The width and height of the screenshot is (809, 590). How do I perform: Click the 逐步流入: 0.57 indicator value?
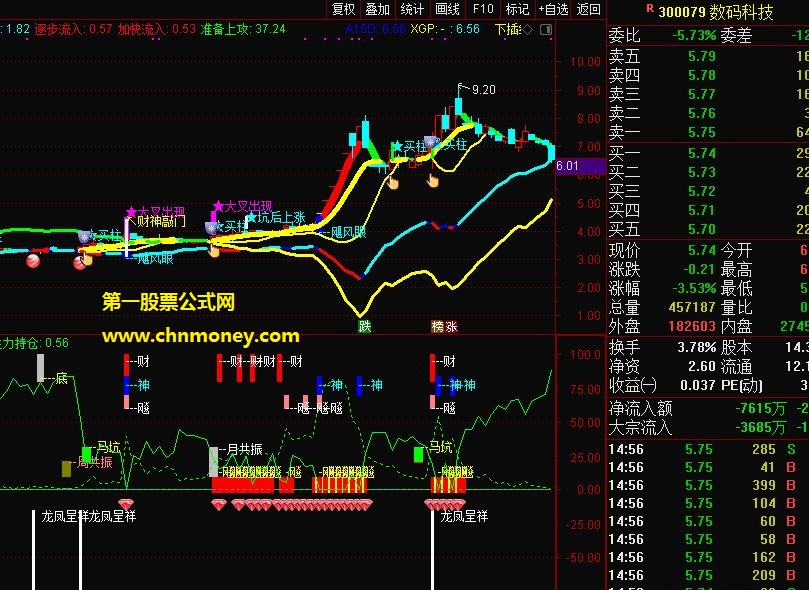[x=73, y=29]
